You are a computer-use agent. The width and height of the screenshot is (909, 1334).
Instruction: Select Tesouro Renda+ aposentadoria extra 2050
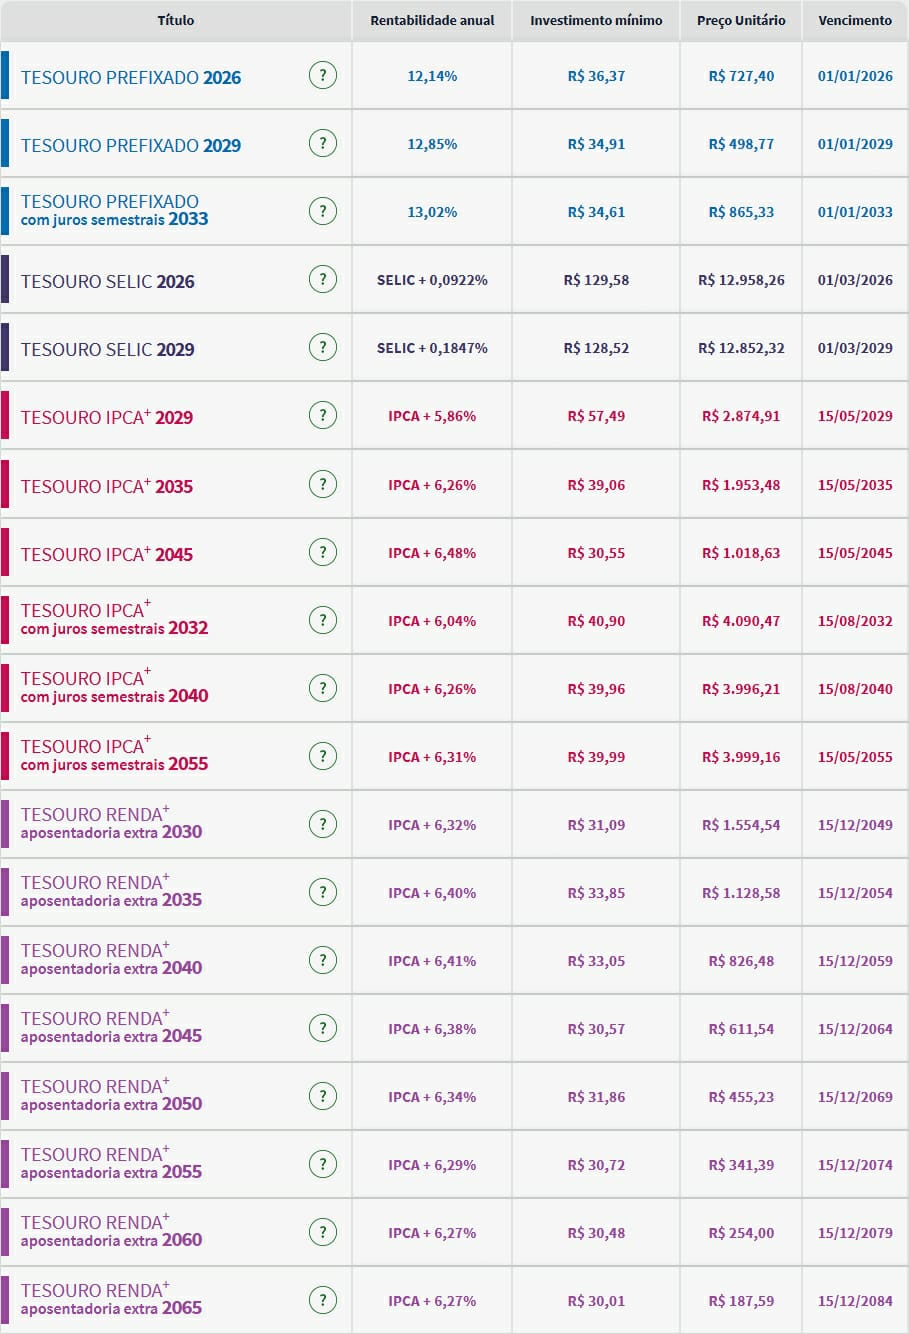(112, 1094)
